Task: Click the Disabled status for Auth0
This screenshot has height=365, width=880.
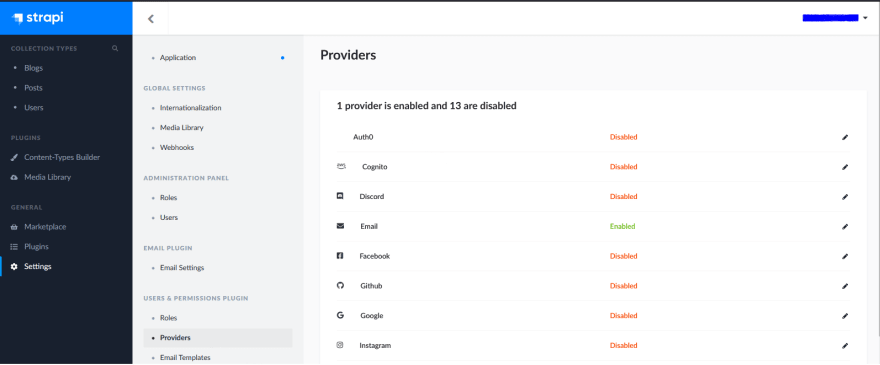Action: 624,137
